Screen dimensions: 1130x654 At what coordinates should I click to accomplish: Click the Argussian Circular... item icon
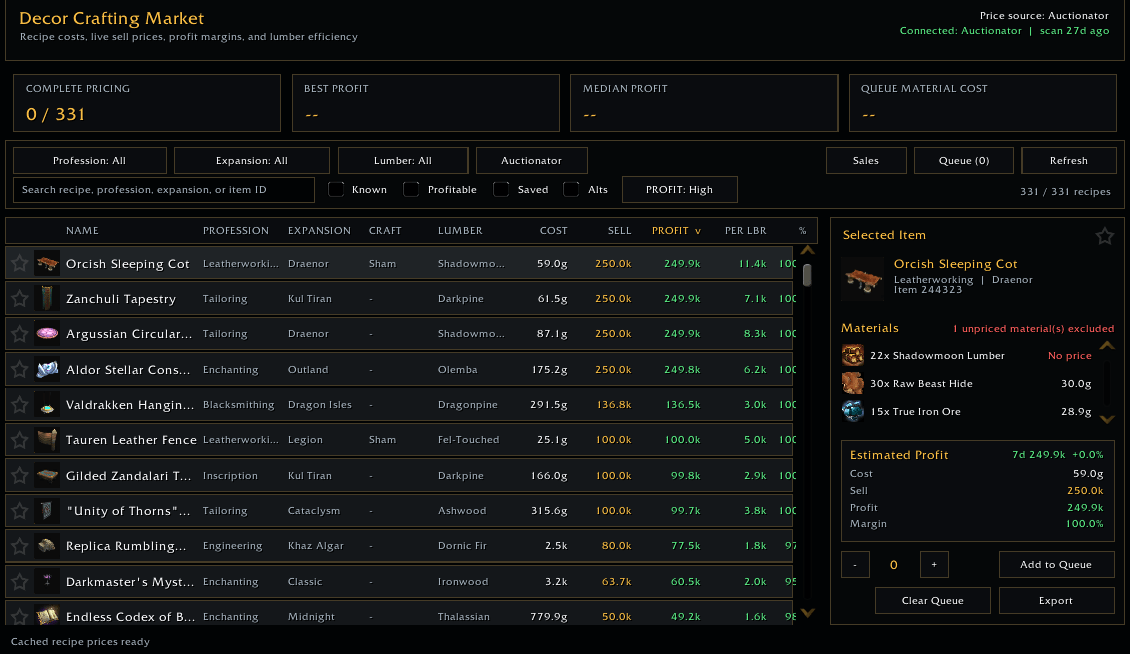(x=47, y=334)
